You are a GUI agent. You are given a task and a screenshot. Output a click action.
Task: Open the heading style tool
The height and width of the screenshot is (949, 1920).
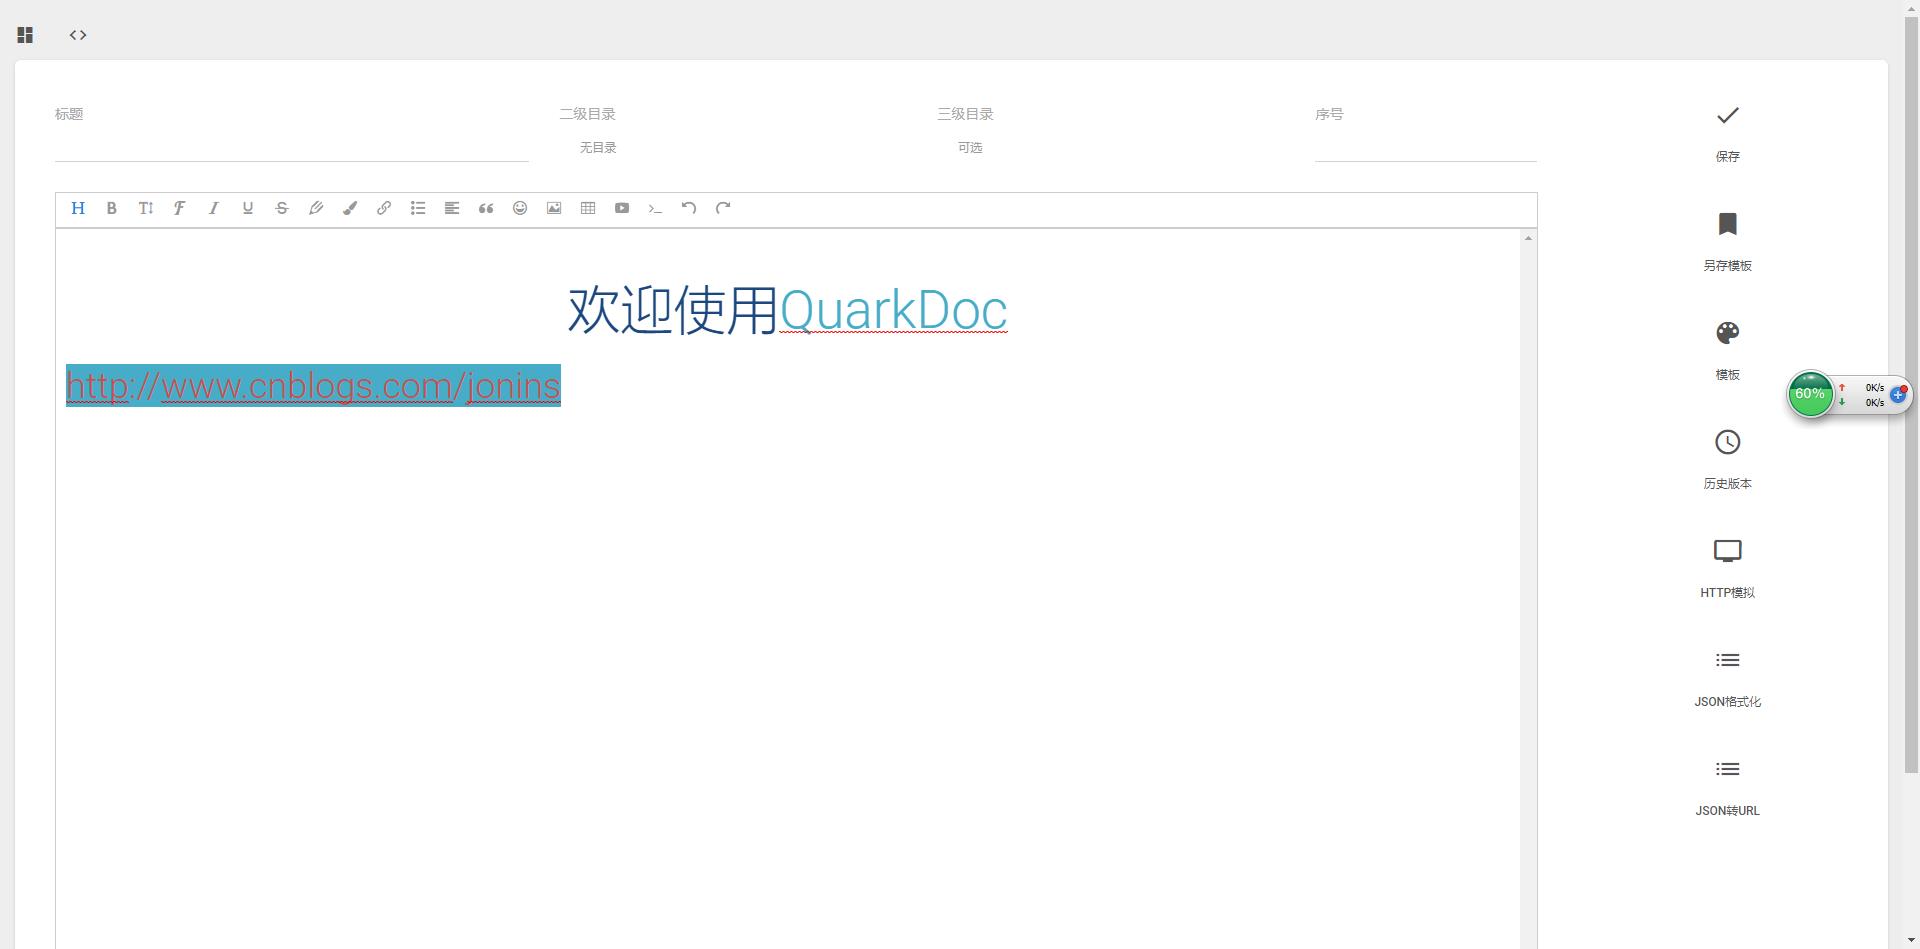tap(78, 208)
